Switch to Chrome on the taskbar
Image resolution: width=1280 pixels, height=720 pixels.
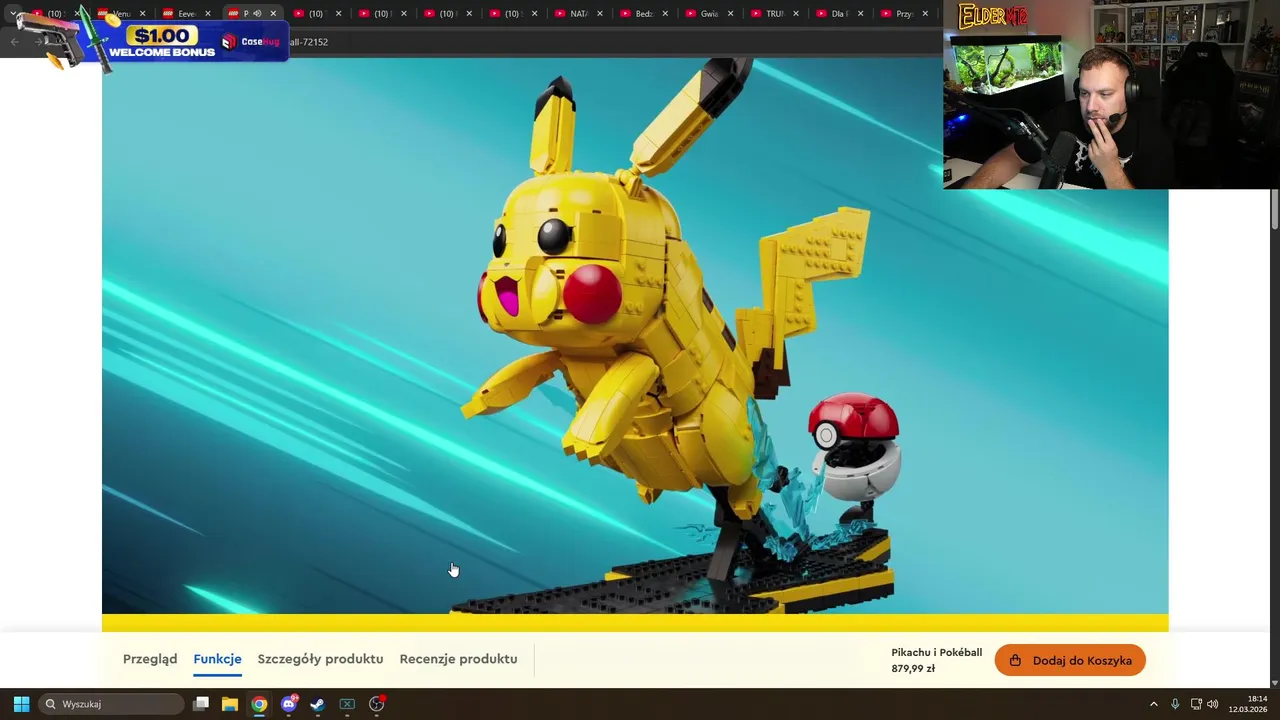coord(259,704)
